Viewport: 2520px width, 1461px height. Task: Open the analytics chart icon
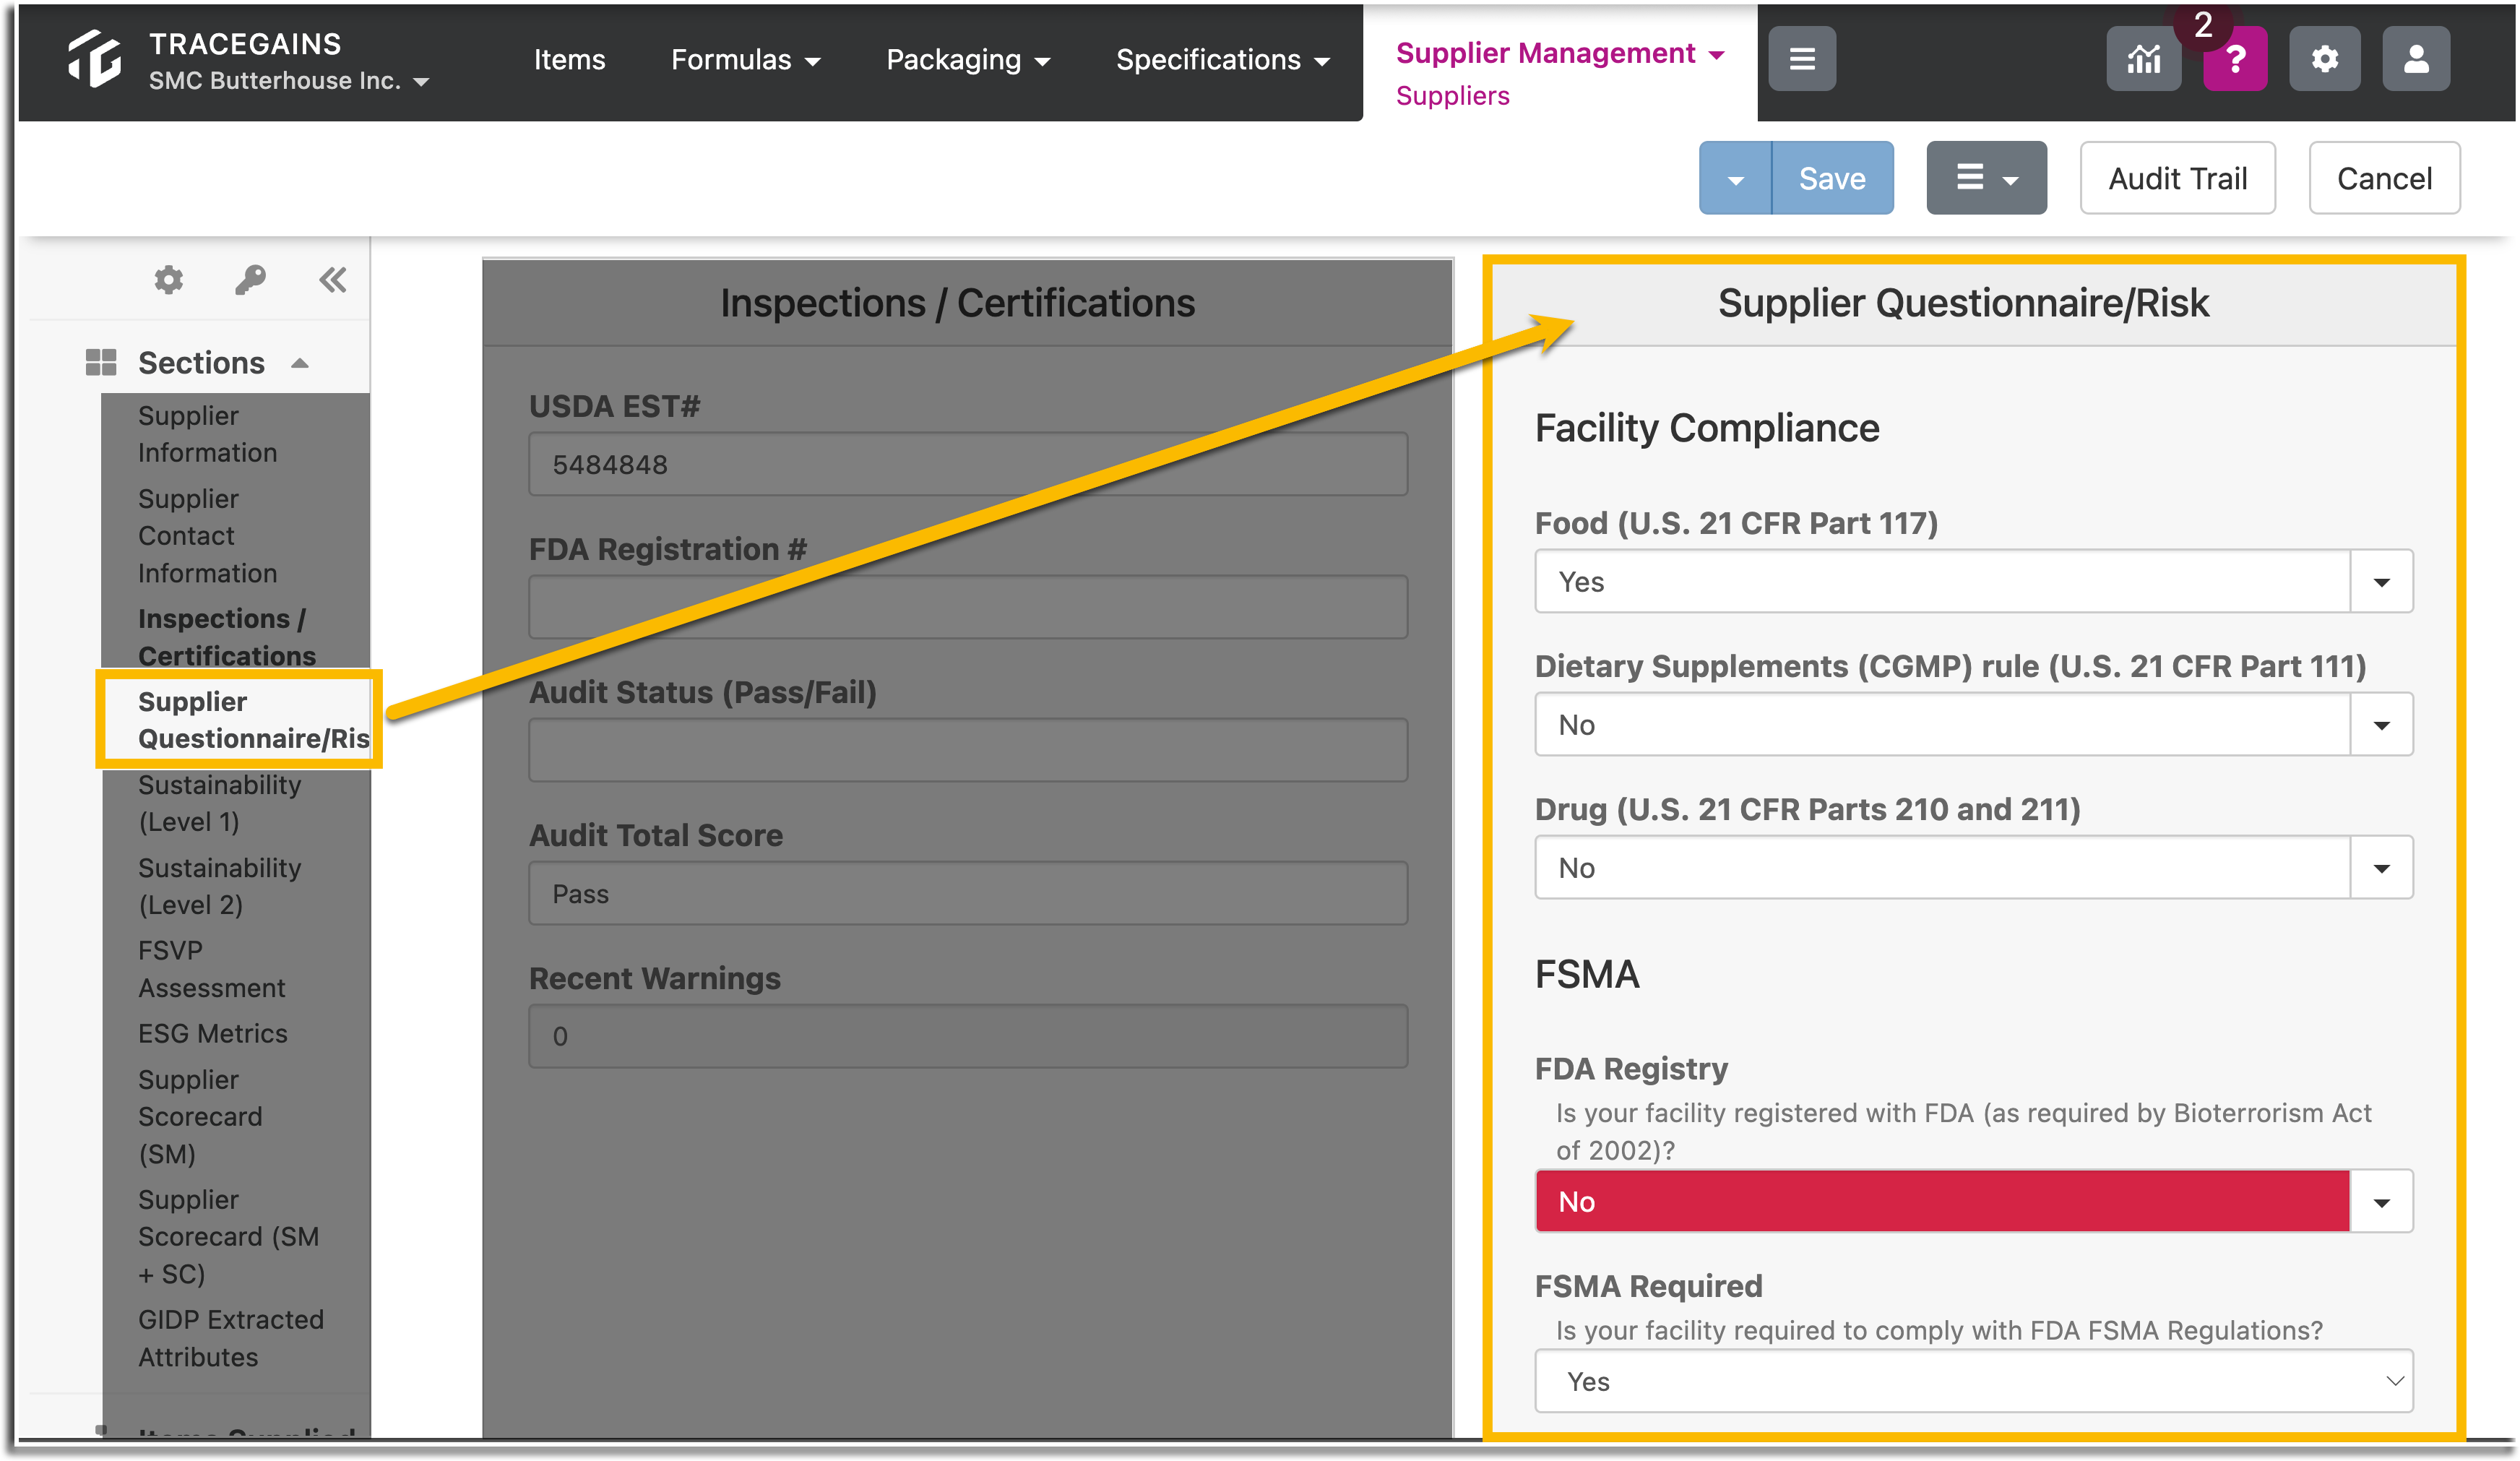click(x=2143, y=59)
